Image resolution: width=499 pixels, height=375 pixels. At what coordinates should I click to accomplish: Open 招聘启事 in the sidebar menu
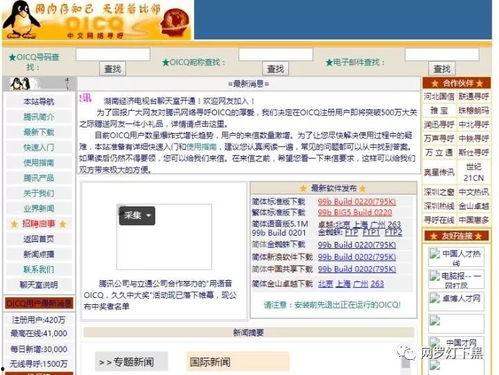pos(39,224)
